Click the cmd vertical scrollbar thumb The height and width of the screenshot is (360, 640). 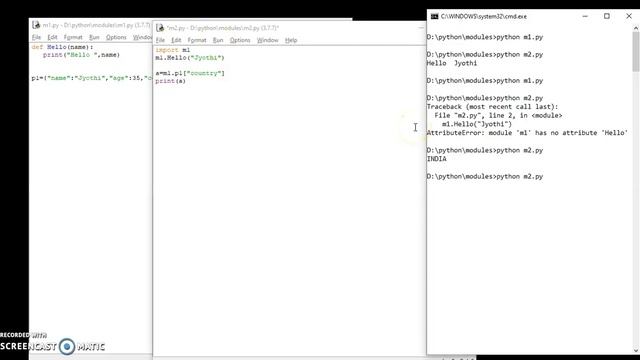[x=636, y=51]
